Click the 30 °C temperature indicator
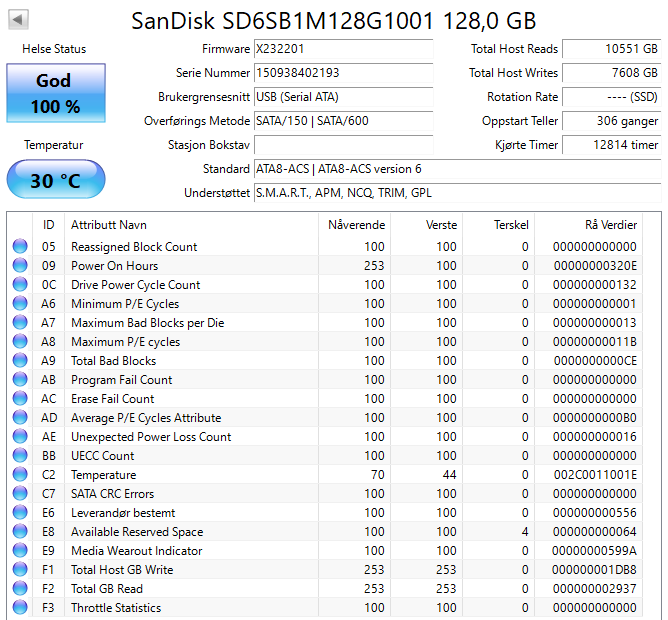 tap(55, 181)
